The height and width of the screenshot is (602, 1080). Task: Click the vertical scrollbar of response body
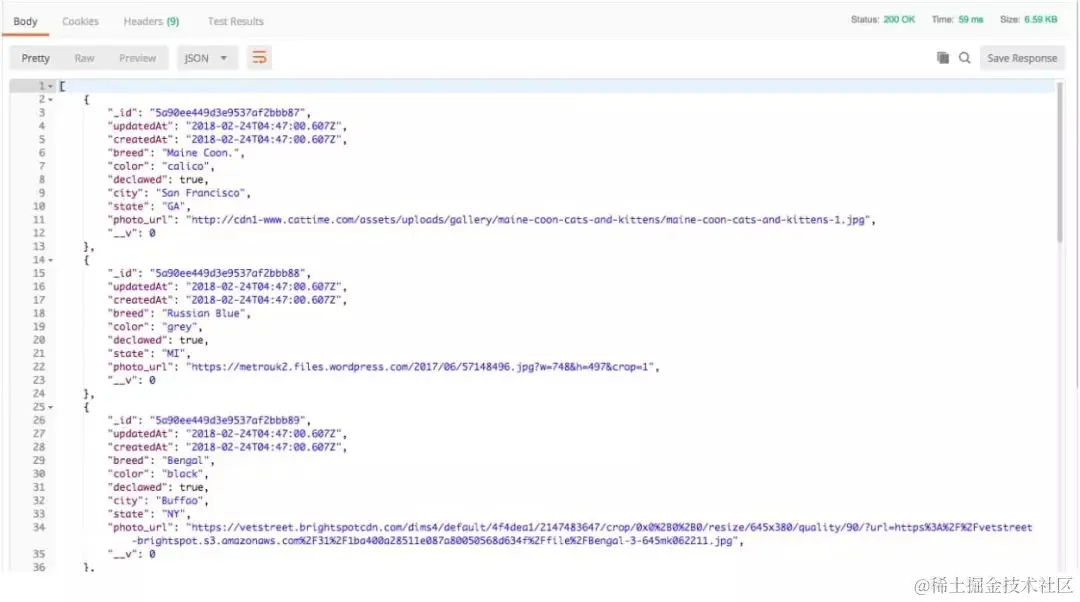[x=1059, y=163]
